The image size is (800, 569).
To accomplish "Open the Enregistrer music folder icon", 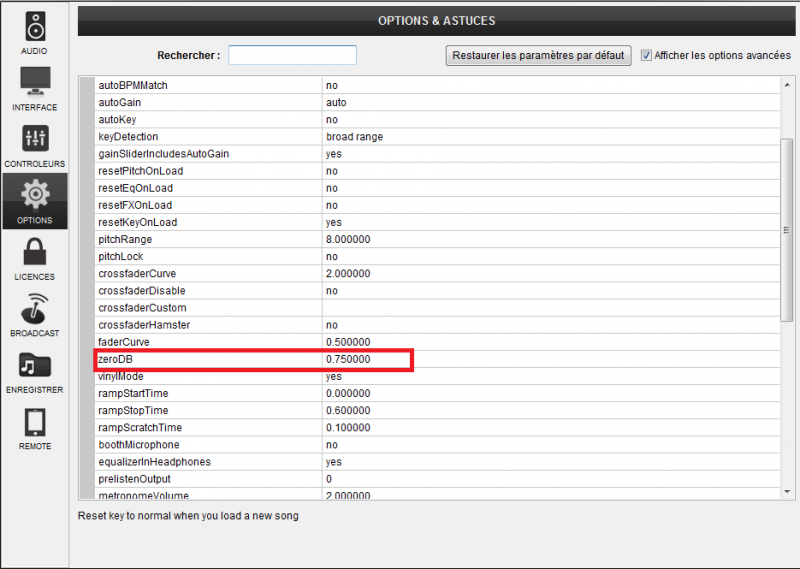I will [35, 365].
